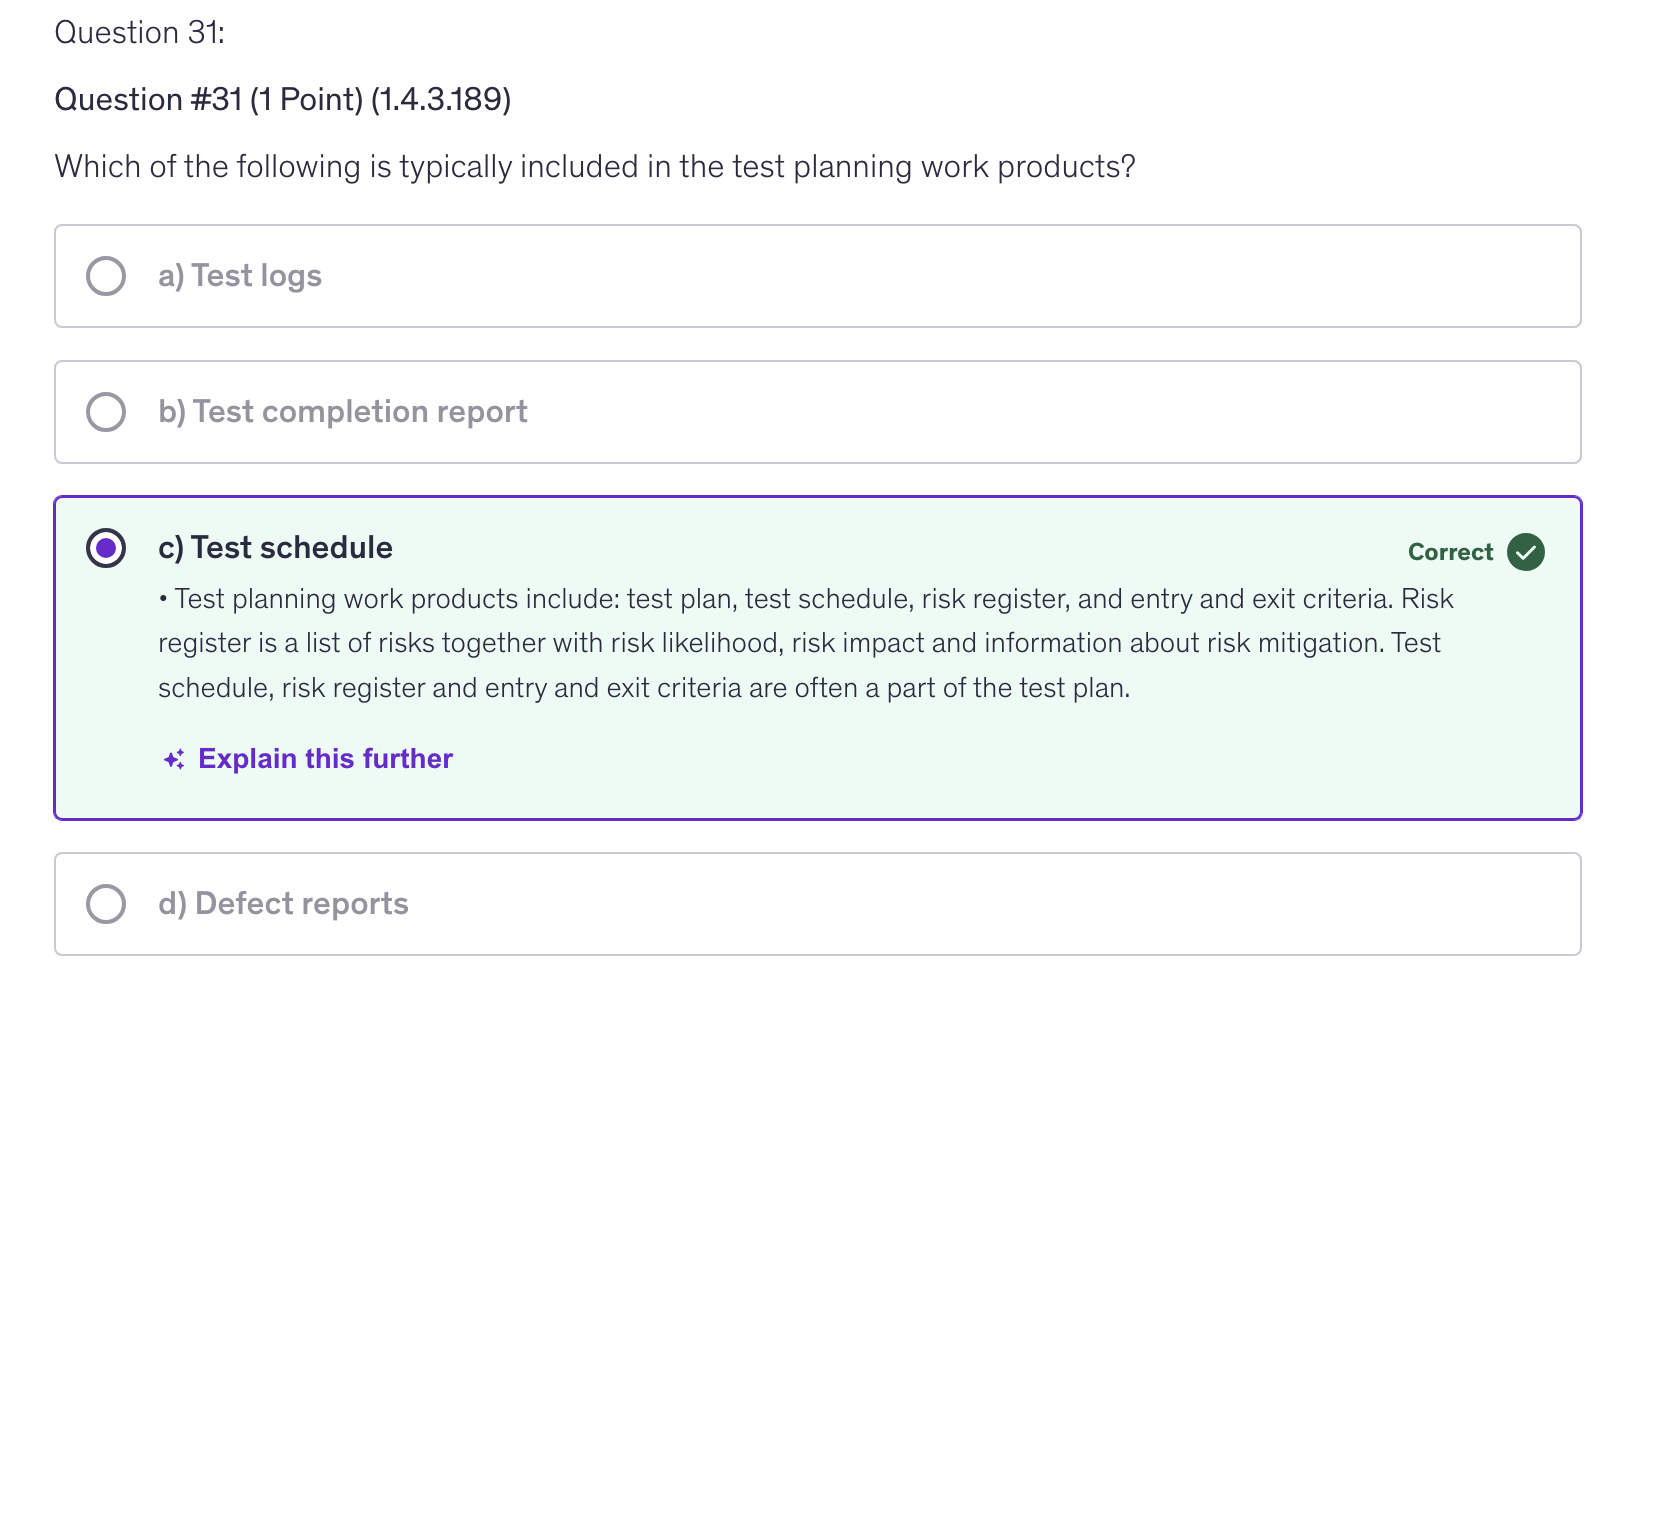
Task: Open the Explain this further link
Action: click(325, 759)
